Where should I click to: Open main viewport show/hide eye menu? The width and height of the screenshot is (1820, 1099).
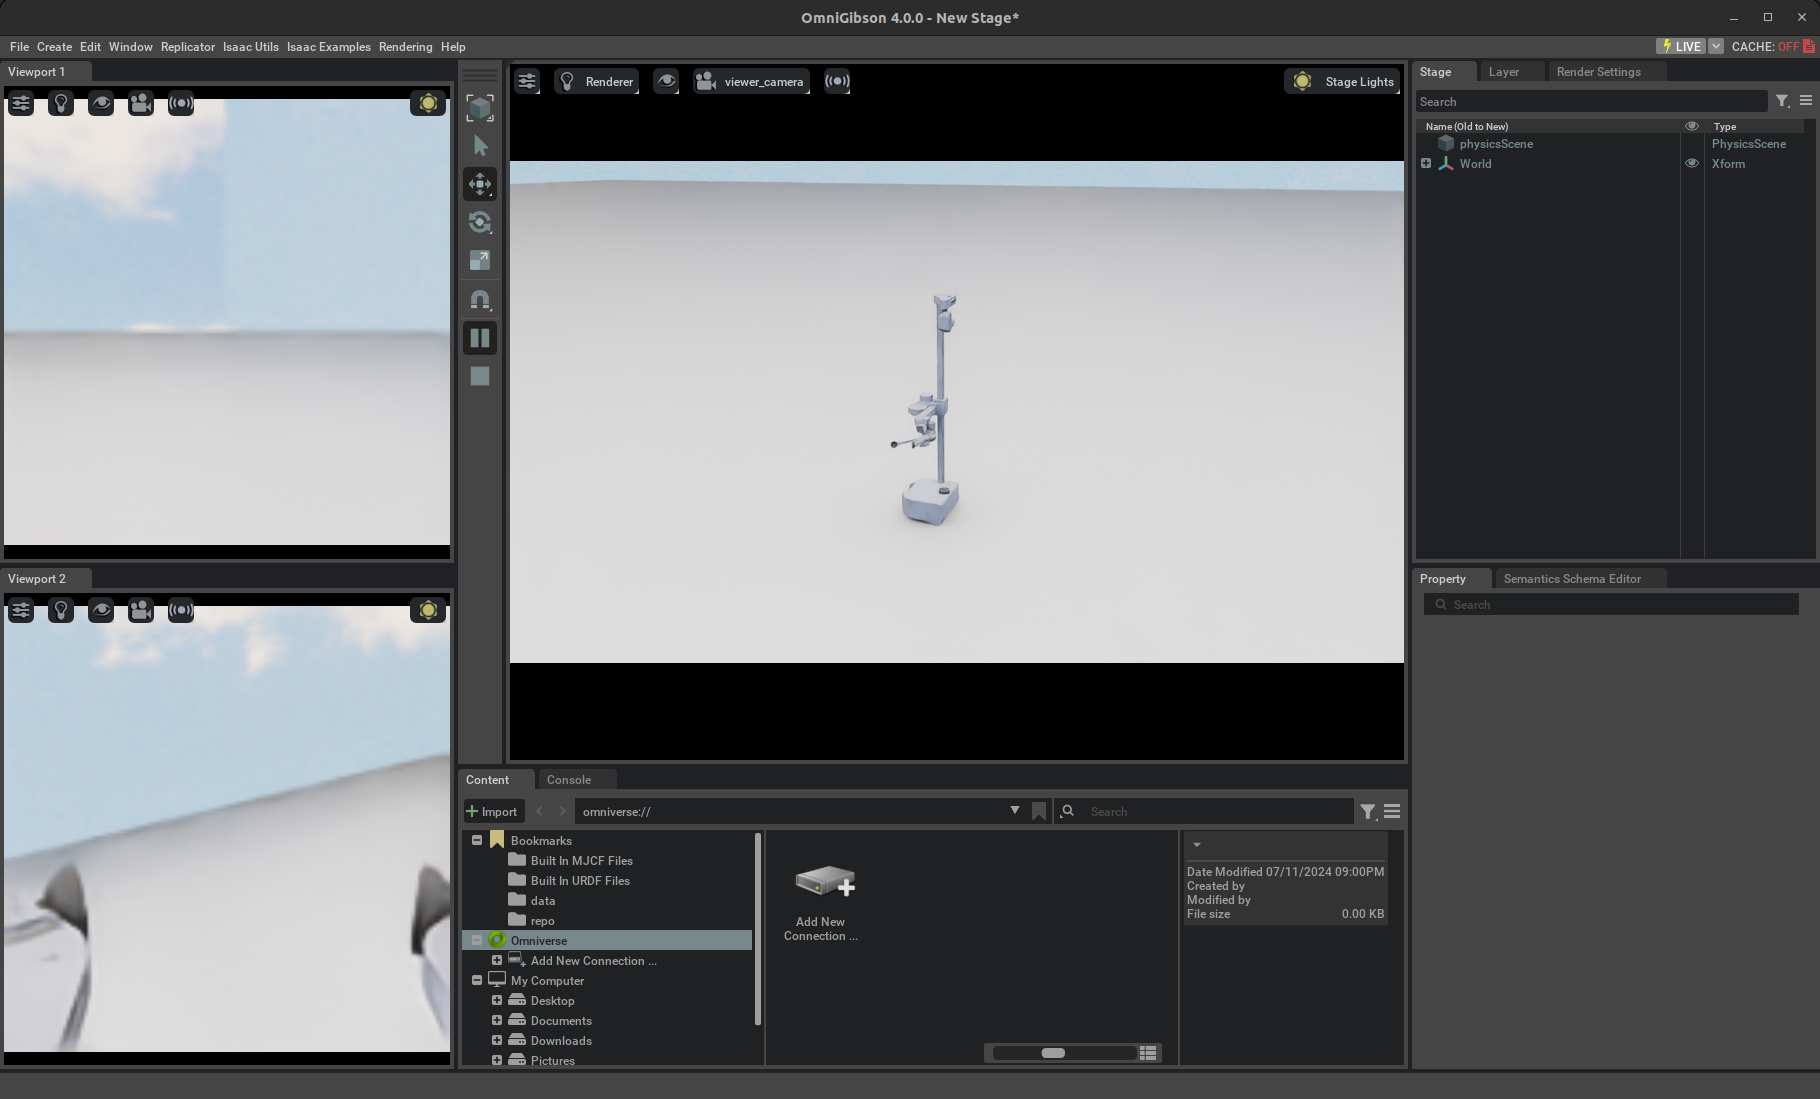666,82
